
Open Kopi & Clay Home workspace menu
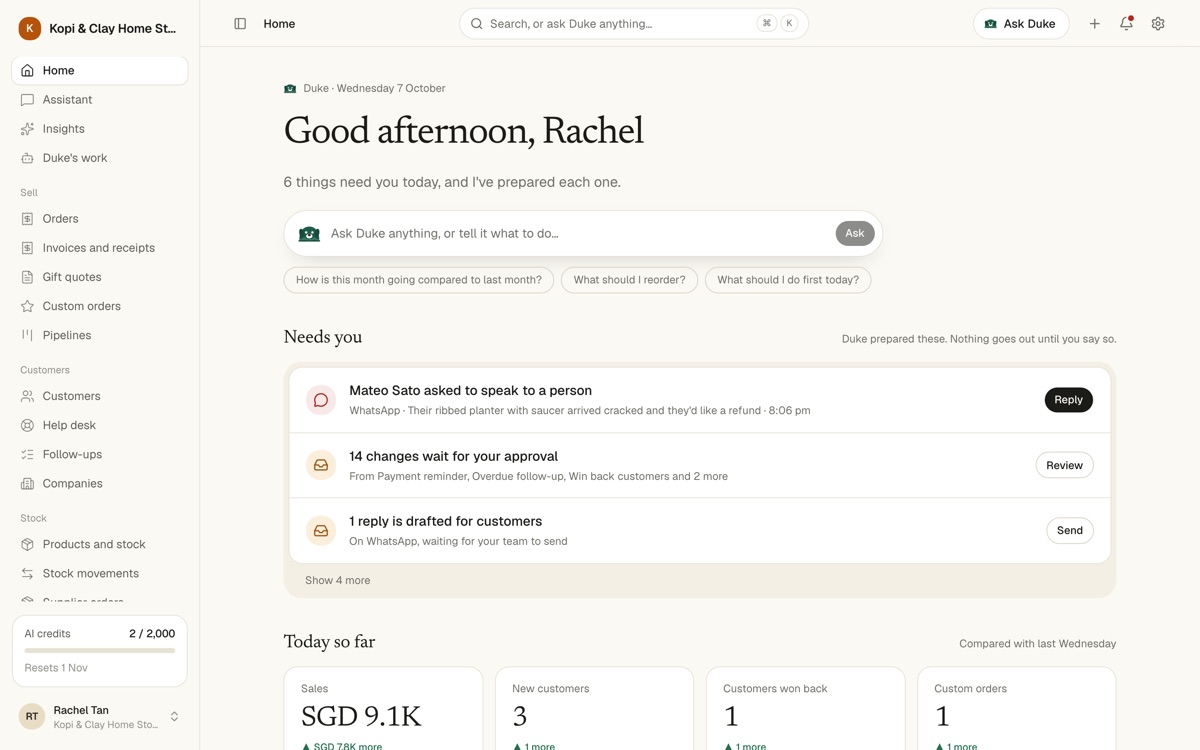click(100, 28)
